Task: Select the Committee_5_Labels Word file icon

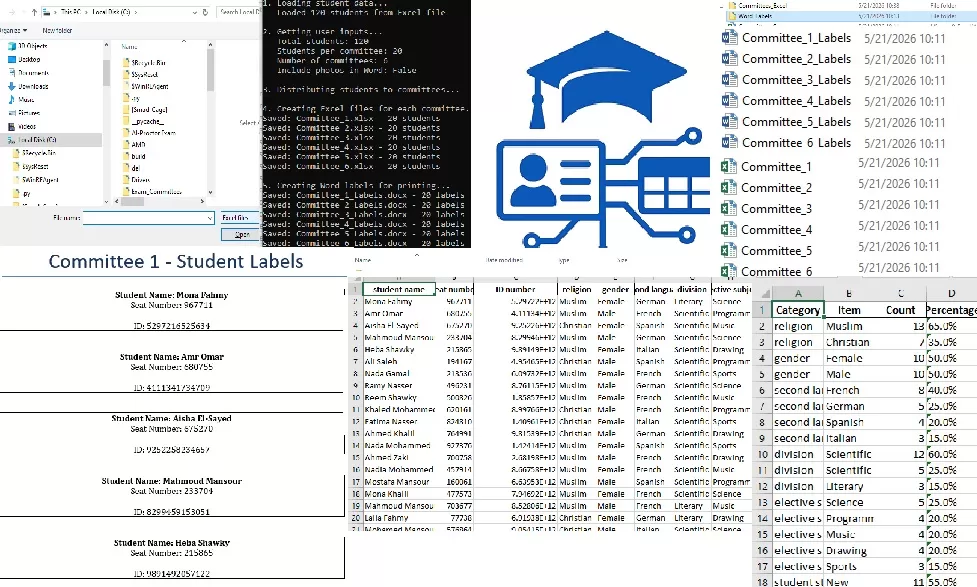Action: [729, 122]
